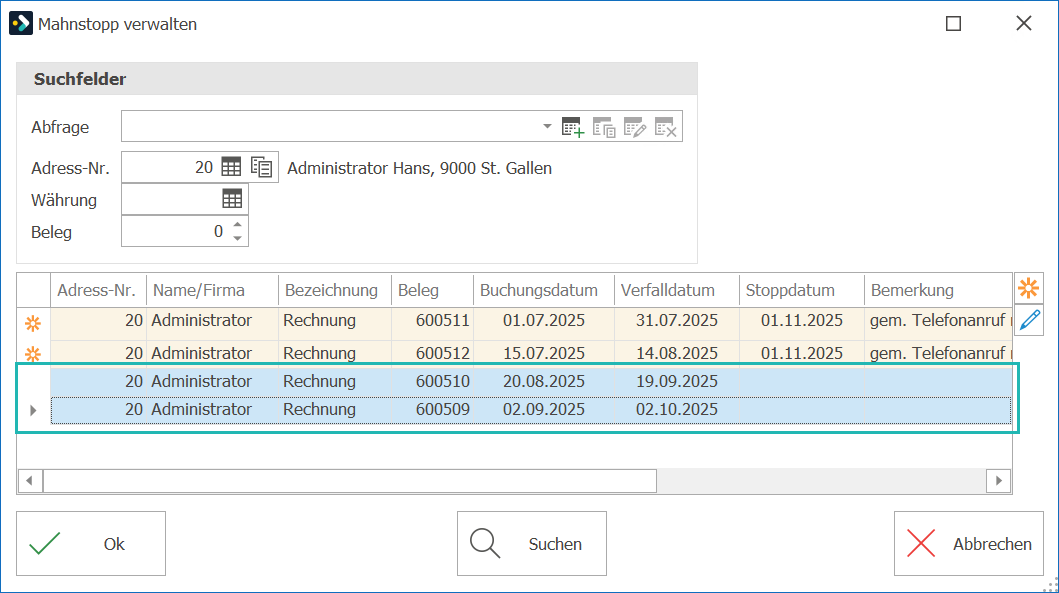Click the horizontal scrollbar thumb
The width and height of the screenshot is (1059, 593).
tap(350, 481)
